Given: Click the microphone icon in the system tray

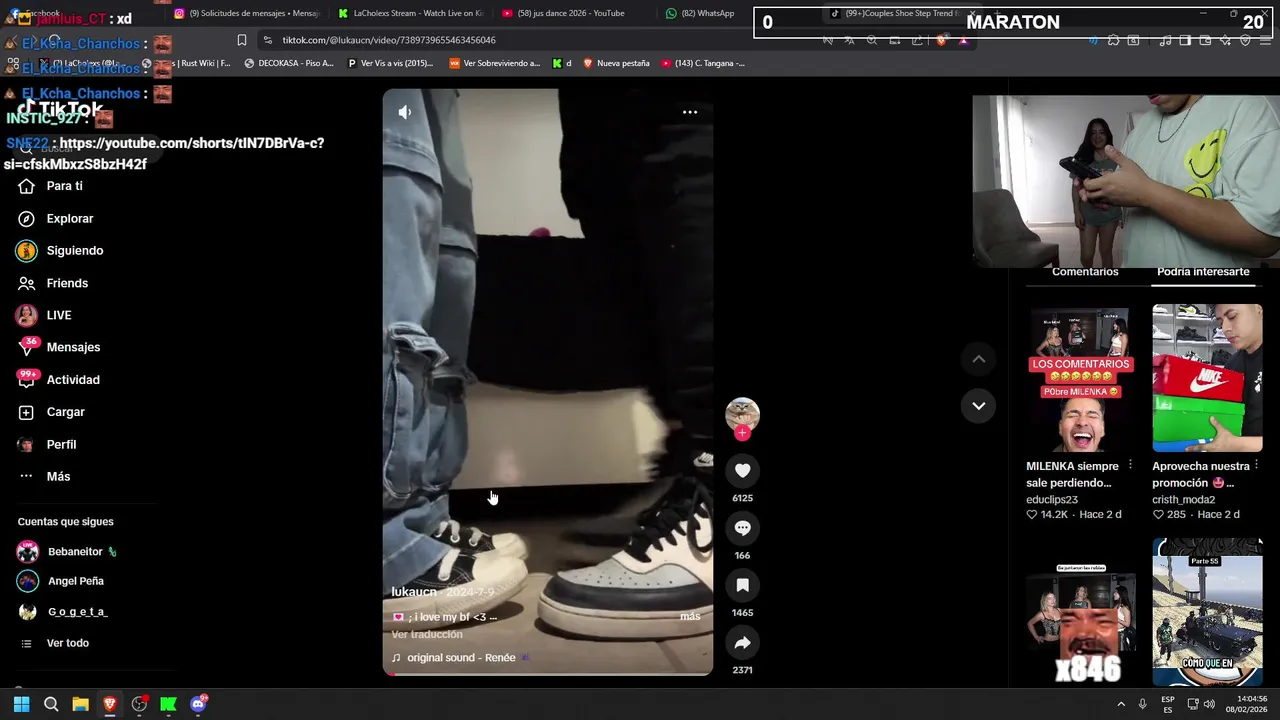Looking at the screenshot, I should [1142, 704].
